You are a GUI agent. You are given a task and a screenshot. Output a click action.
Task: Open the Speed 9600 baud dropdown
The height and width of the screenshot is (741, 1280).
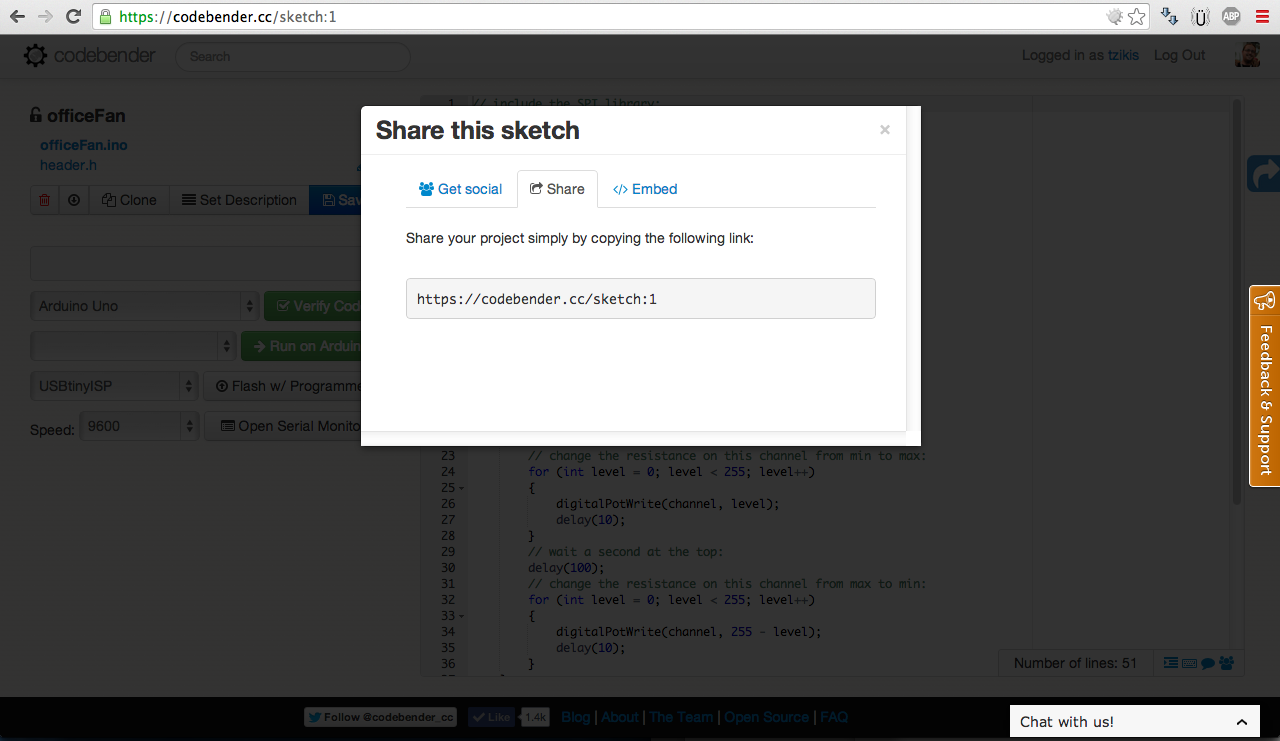click(x=139, y=426)
